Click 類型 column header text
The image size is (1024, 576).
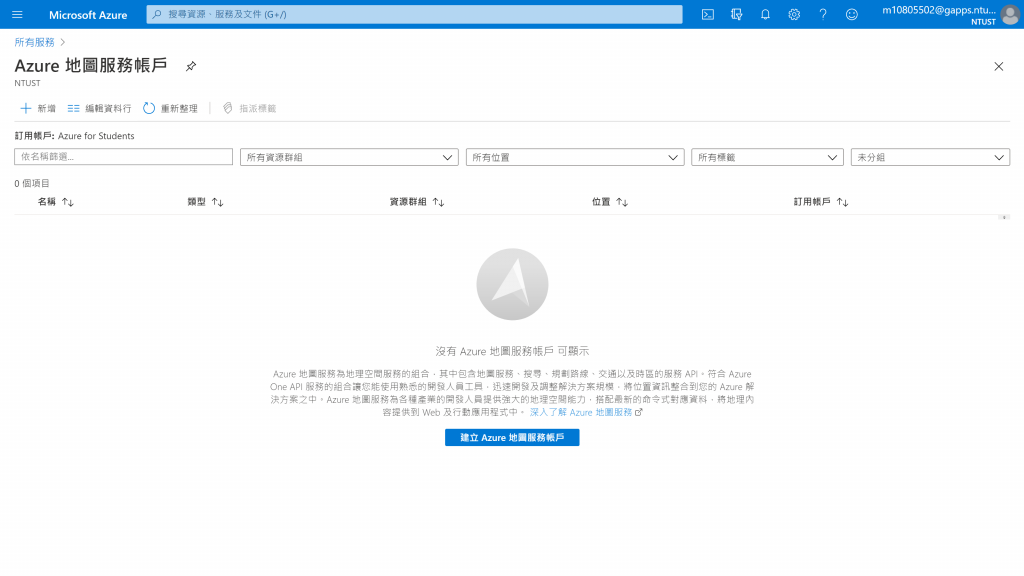tap(197, 202)
